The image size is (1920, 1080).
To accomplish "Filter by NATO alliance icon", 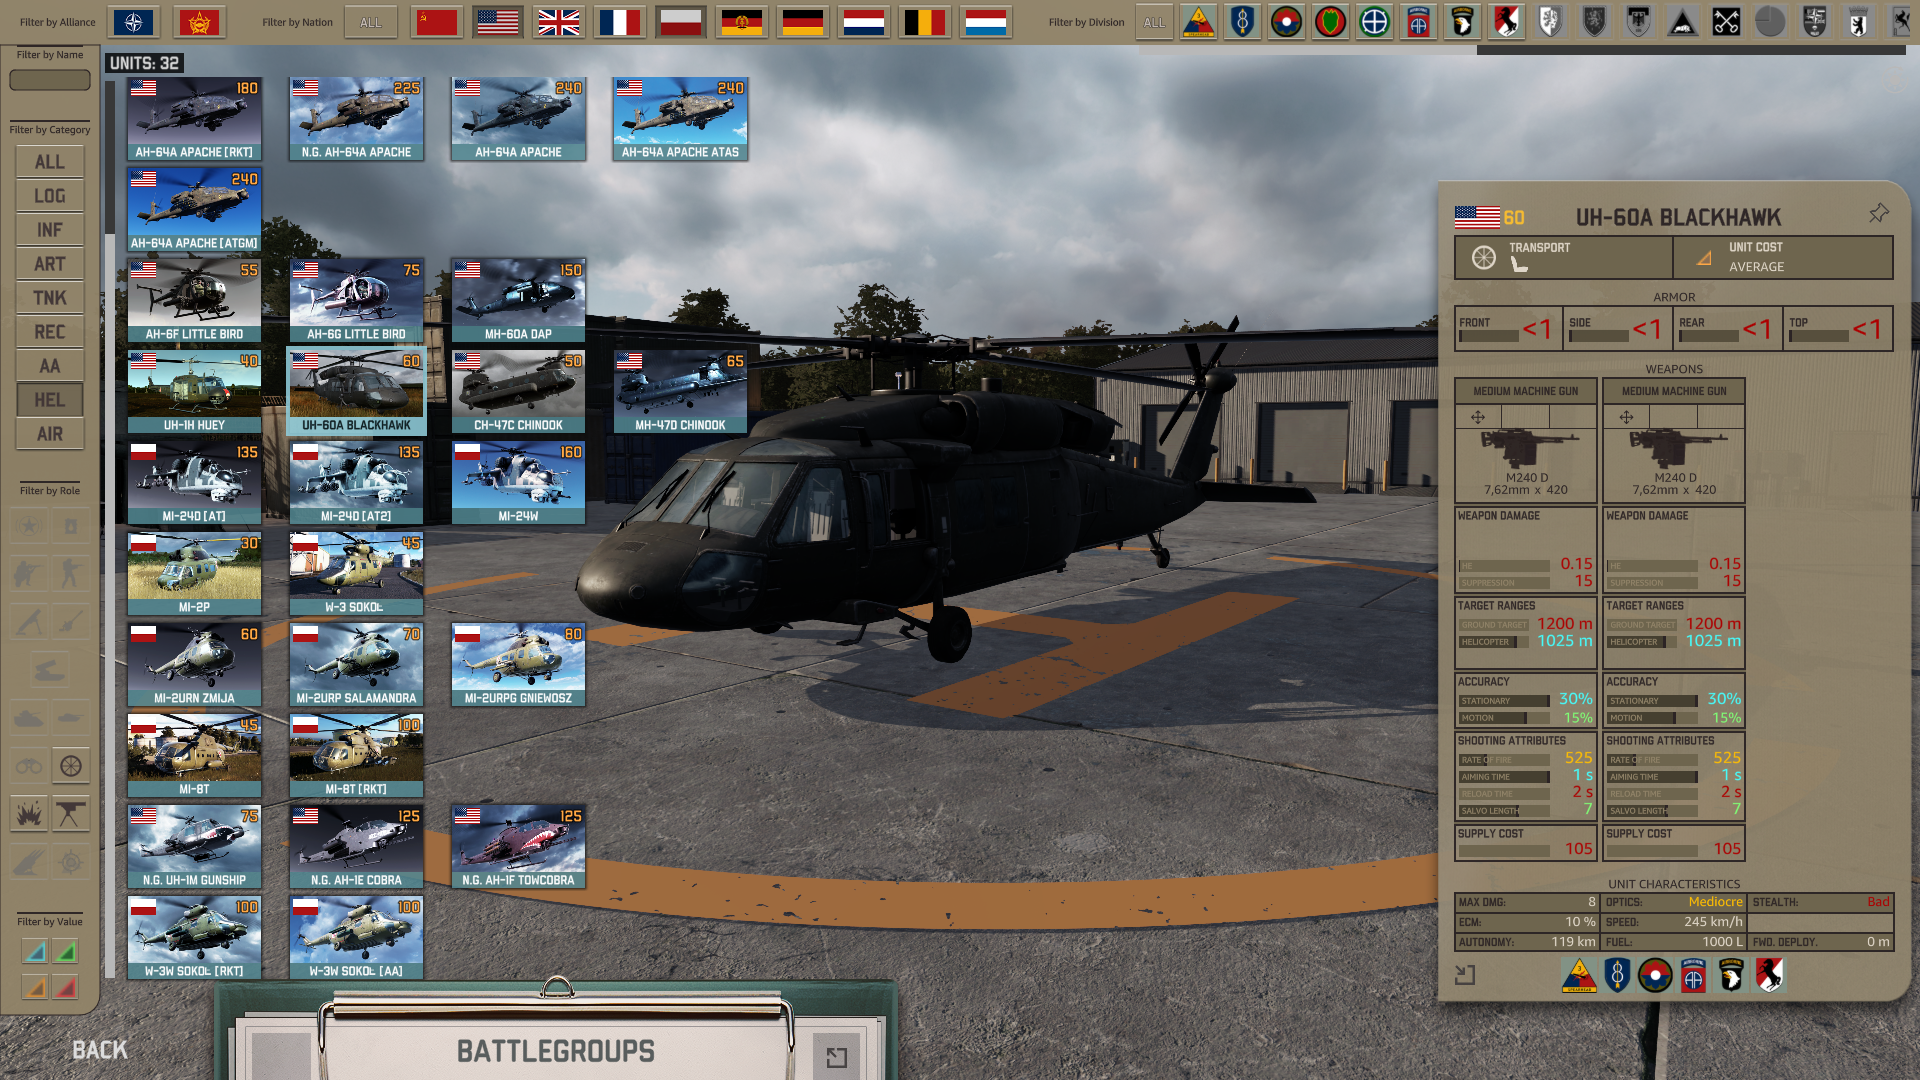I will coord(134,22).
